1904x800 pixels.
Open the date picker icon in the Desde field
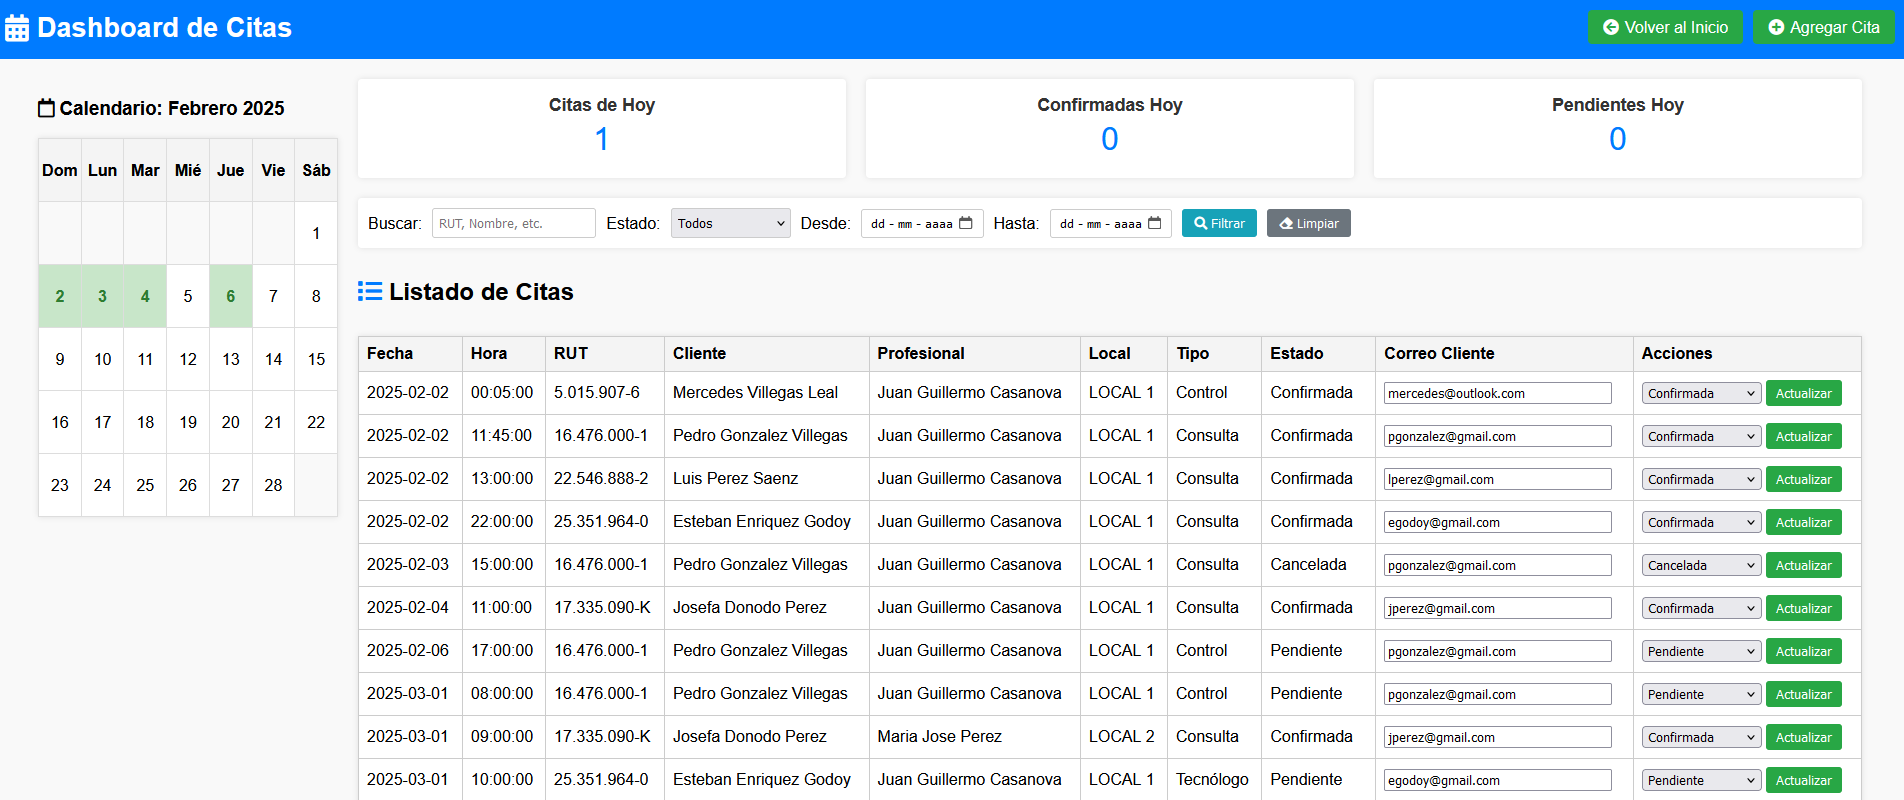[x=965, y=223]
